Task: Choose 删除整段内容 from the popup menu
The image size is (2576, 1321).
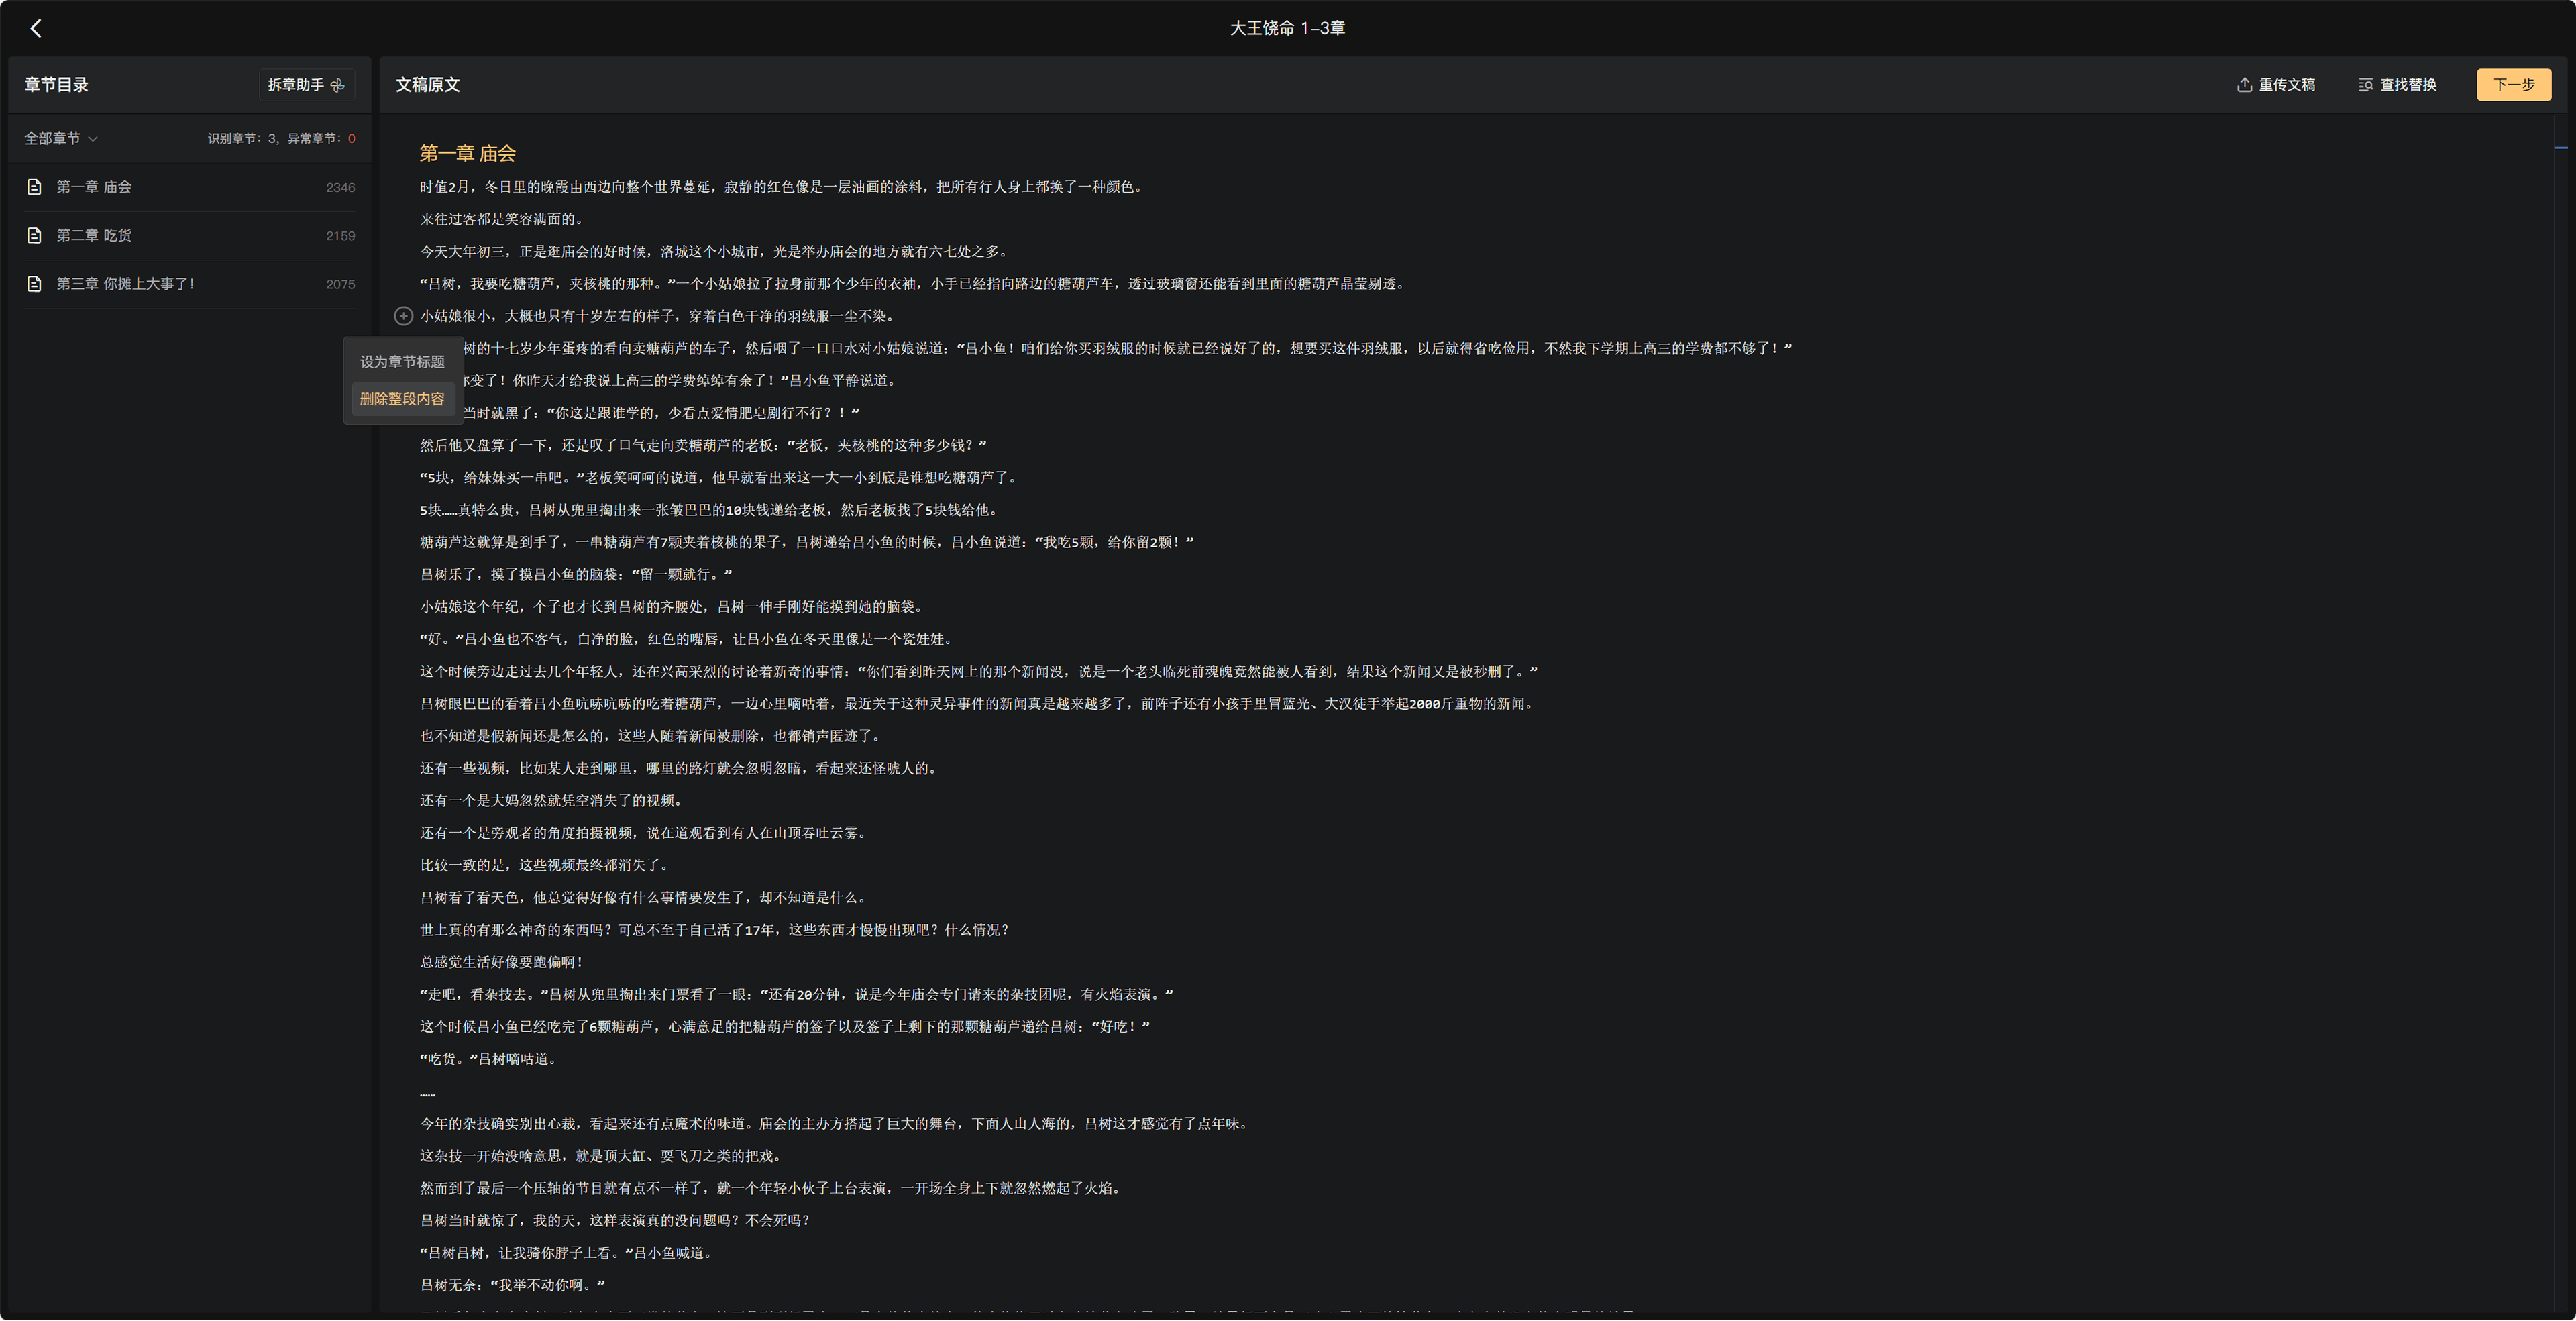Action: tap(402, 399)
